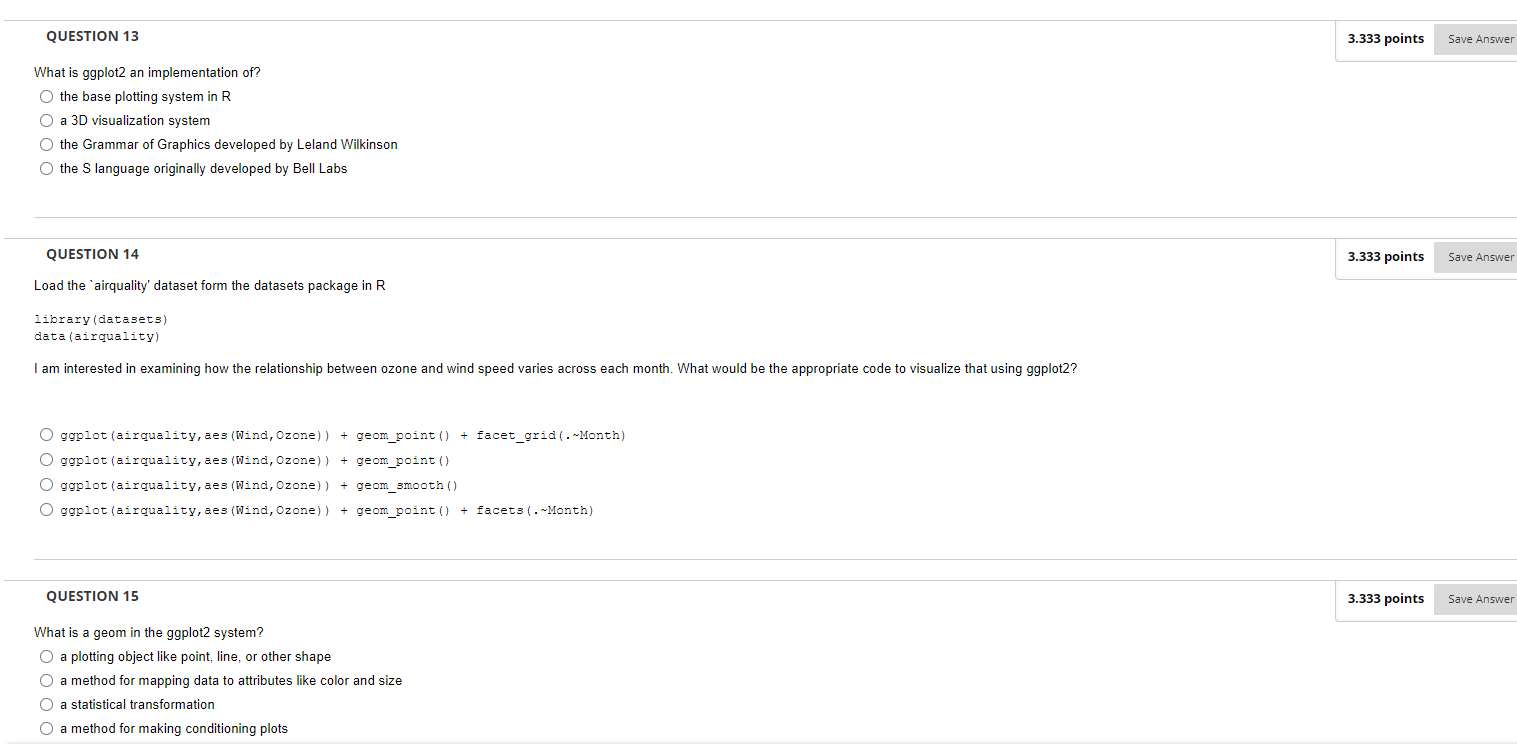Pick "a method for making conditioning plots"
This screenshot has height=744, width=1517.
(x=46, y=728)
